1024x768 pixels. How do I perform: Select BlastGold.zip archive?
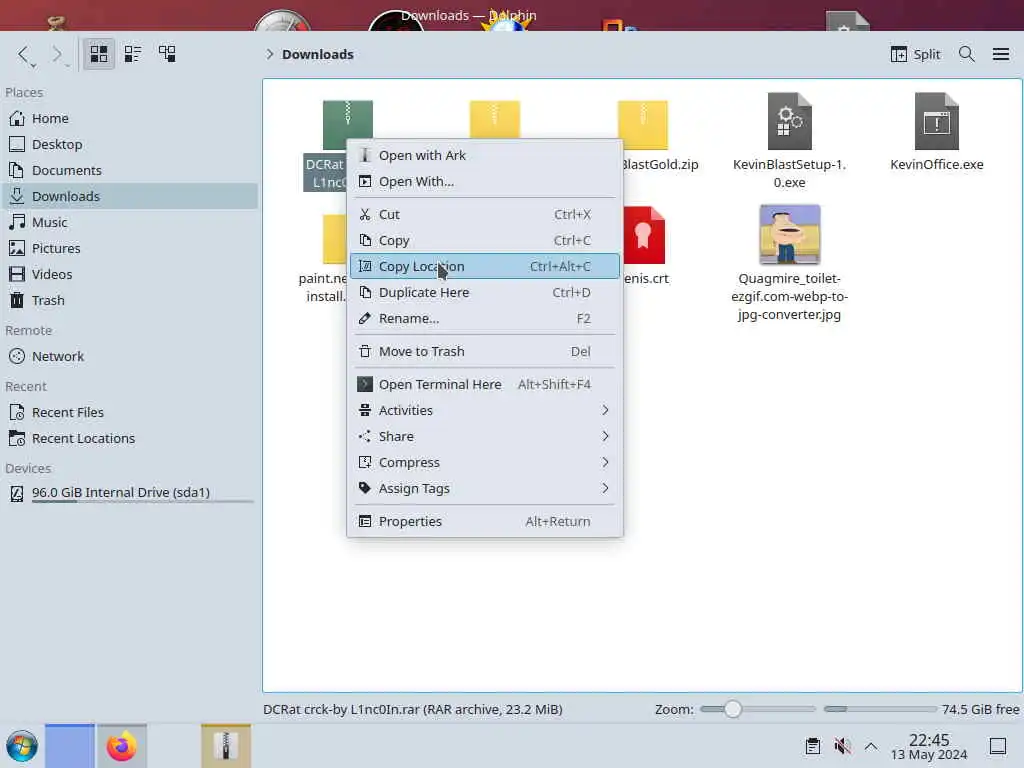click(643, 125)
